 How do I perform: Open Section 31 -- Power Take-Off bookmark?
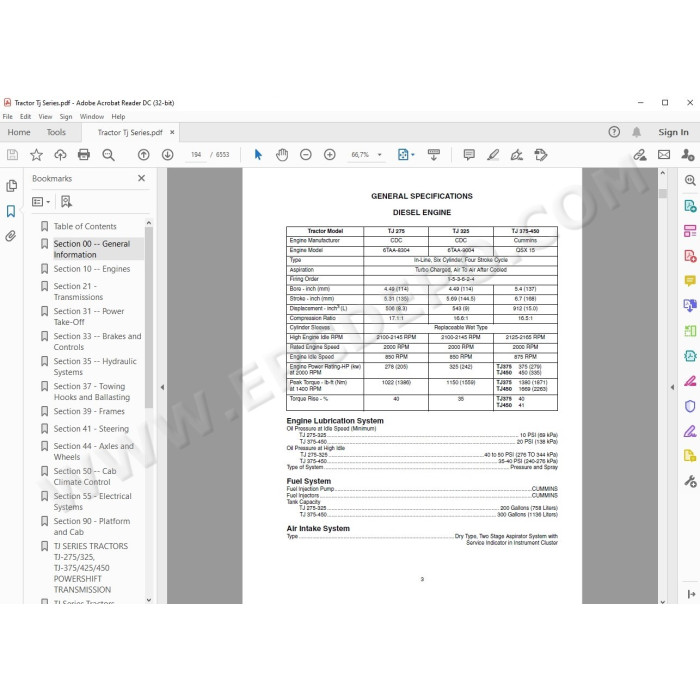click(x=89, y=317)
